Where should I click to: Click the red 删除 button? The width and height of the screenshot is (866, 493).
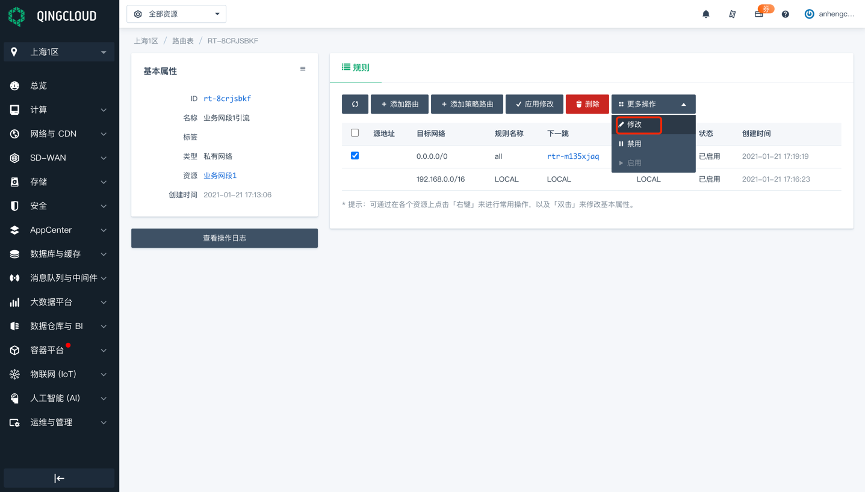pos(587,104)
